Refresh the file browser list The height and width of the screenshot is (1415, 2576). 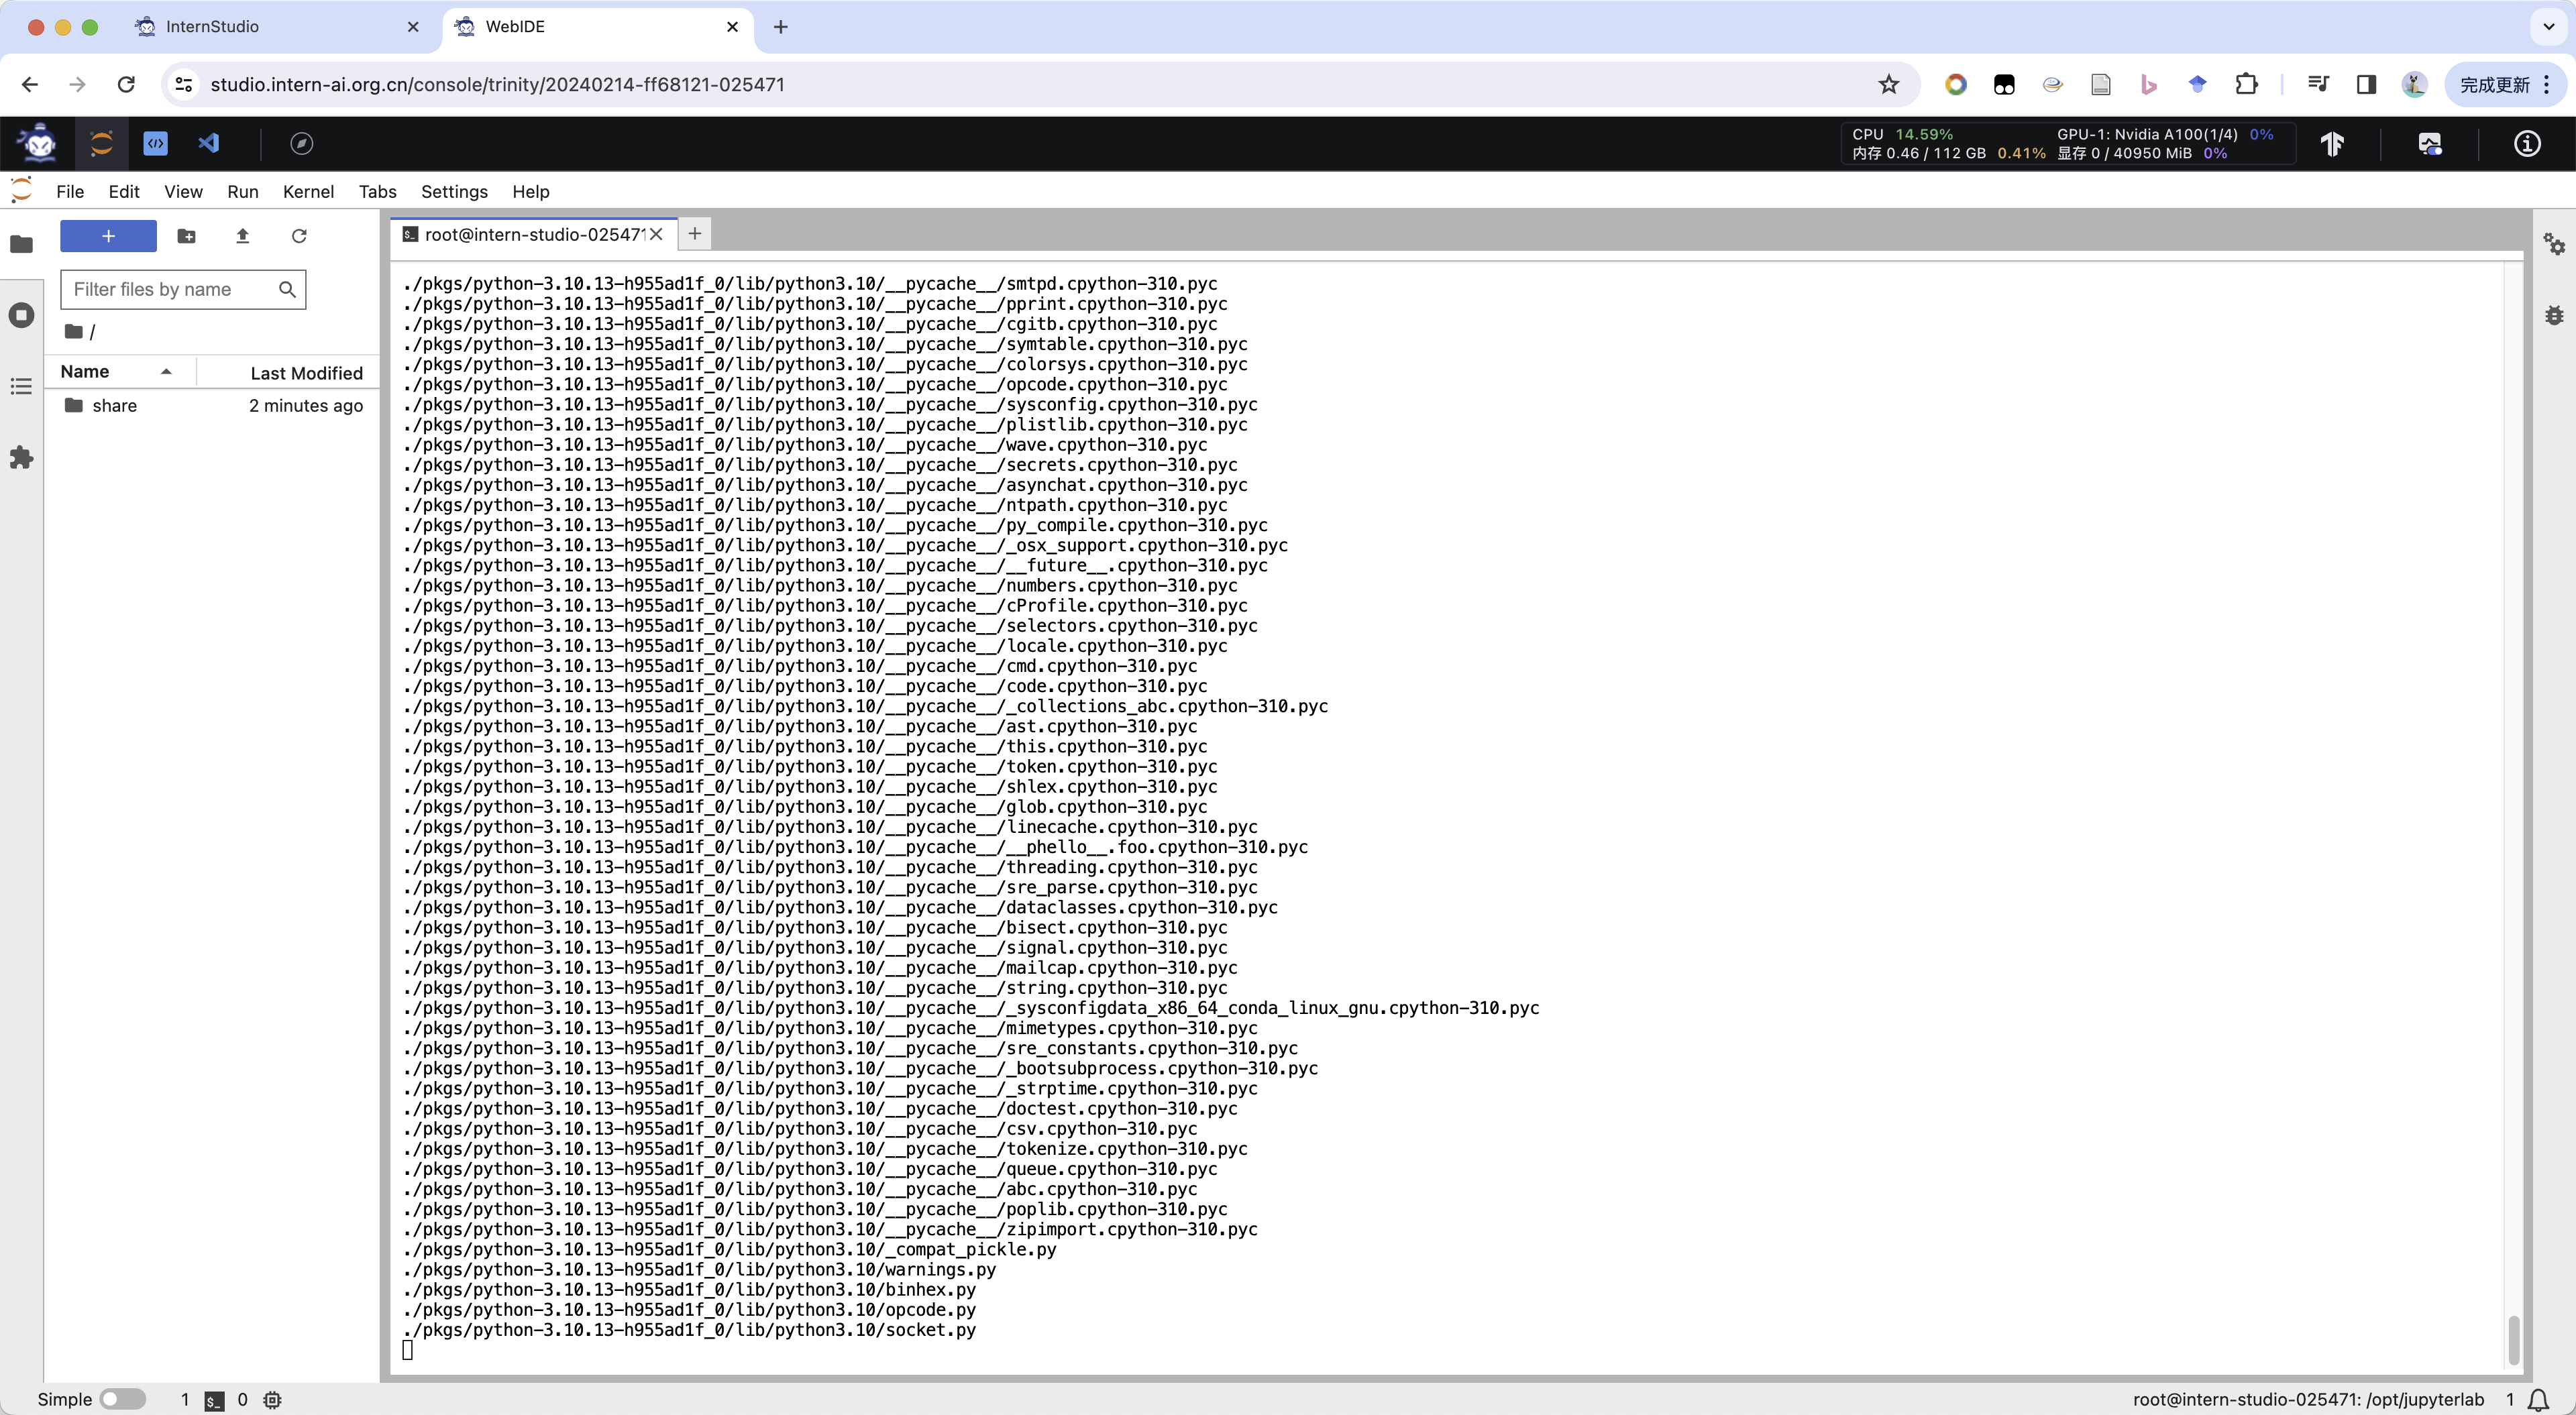pos(298,236)
